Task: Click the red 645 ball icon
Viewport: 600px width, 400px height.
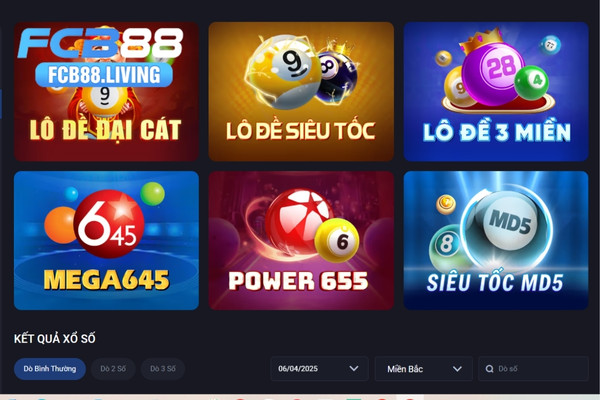Action: click(109, 224)
